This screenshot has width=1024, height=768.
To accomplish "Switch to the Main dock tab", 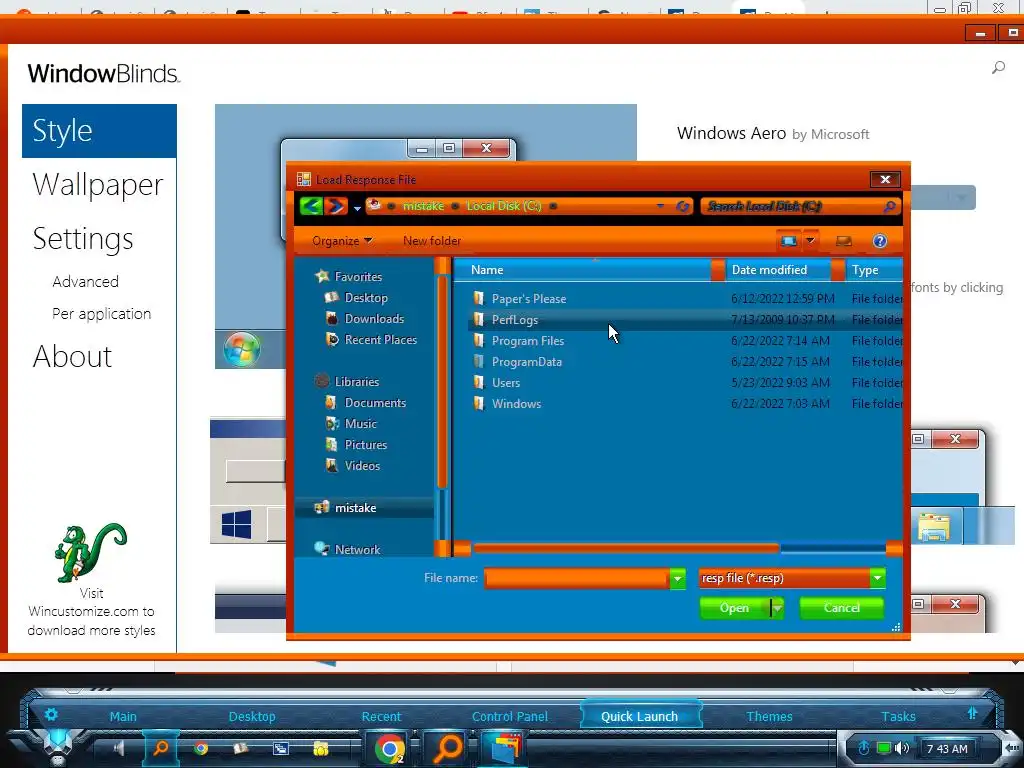I will pyautogui.click(x=123, y=716).
